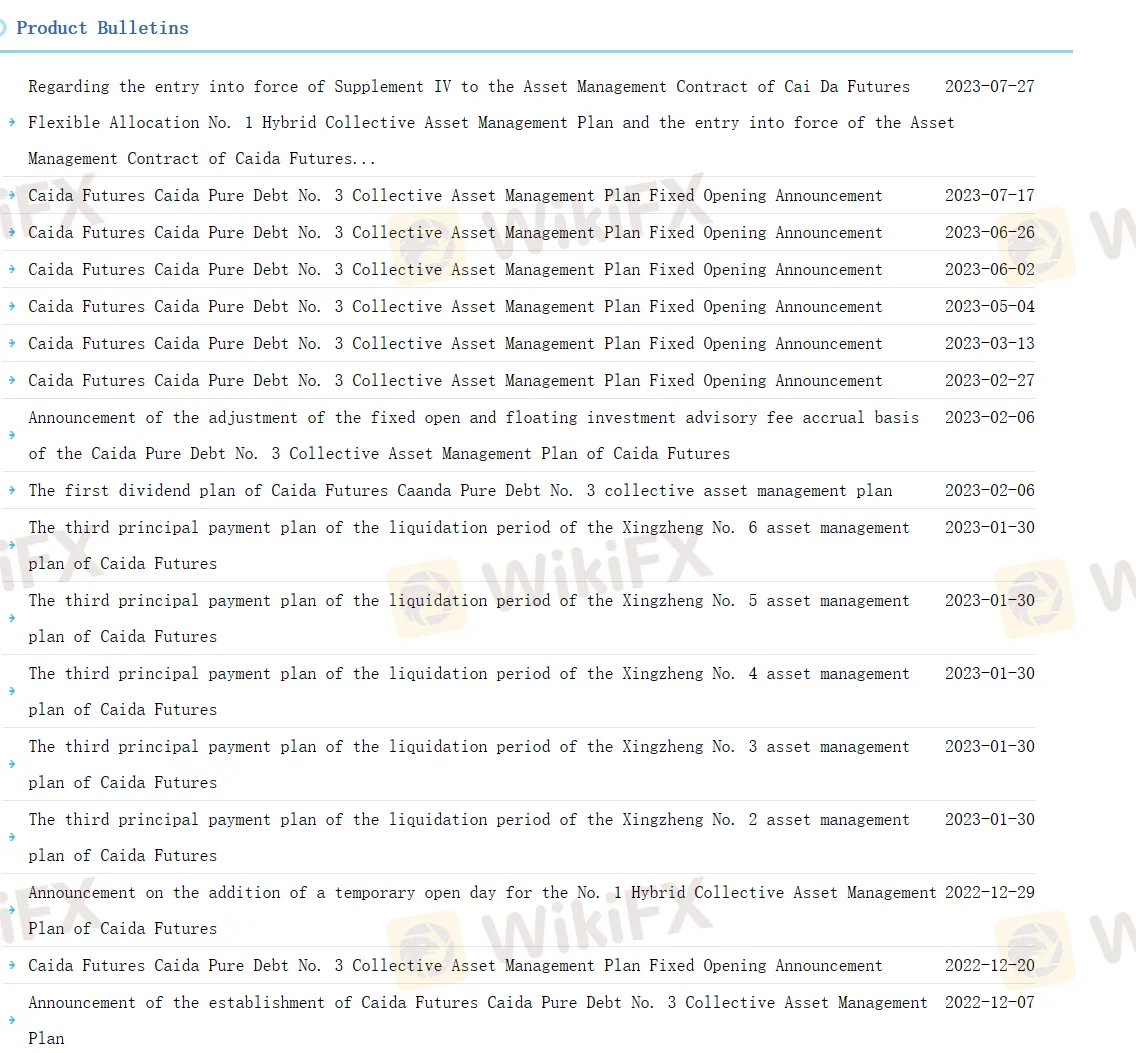Click the arrow bullet beside Xingzheng No. 6 plan
Image resolution: width=1136 pixels, height=1053 pixels.
(12, 545)
